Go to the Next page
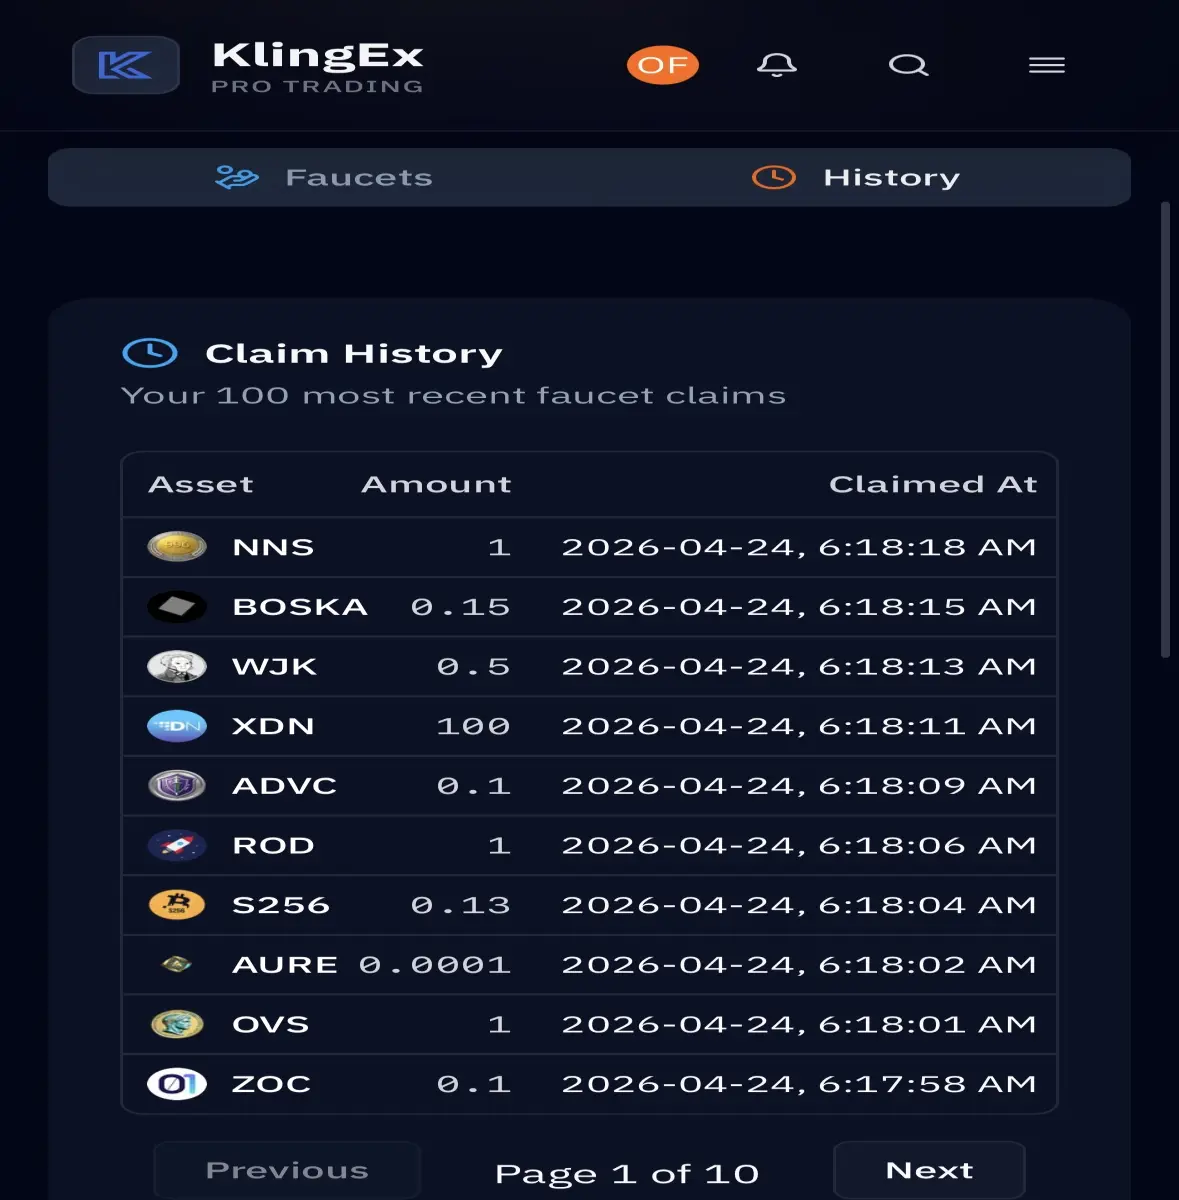Image resolution: width=1179 pixels, height=1200 pixels. (x=929, y=1170)
